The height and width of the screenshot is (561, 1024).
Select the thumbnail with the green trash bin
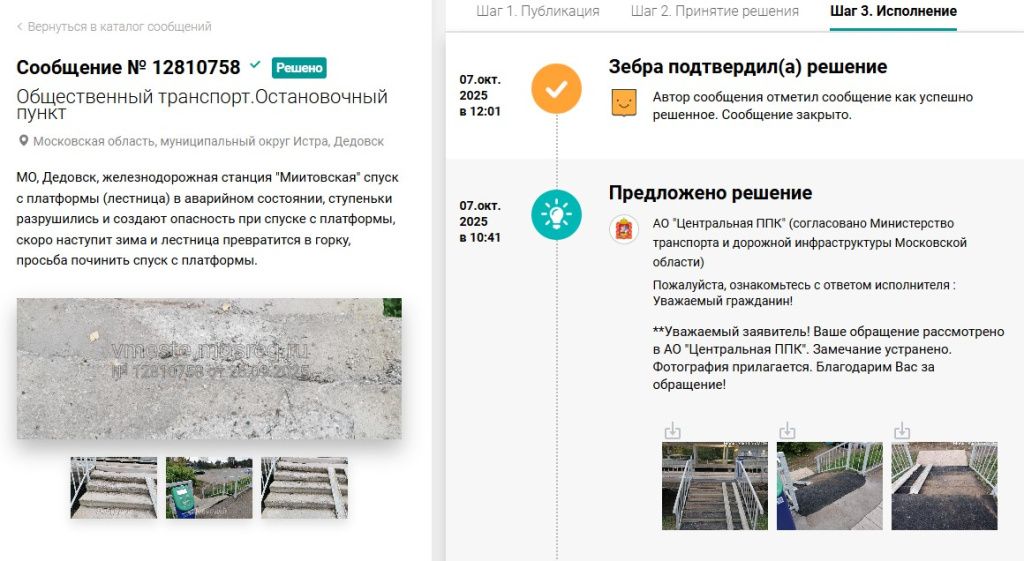tap(209, 488)
